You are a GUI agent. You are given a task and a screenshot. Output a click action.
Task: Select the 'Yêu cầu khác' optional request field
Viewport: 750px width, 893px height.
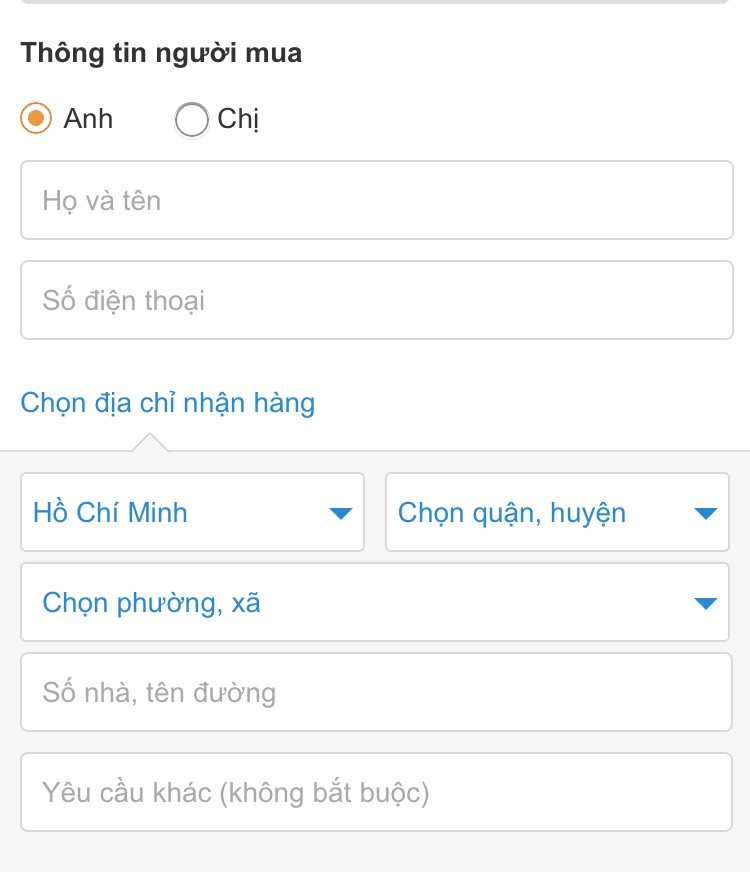(x=375, y=791)
